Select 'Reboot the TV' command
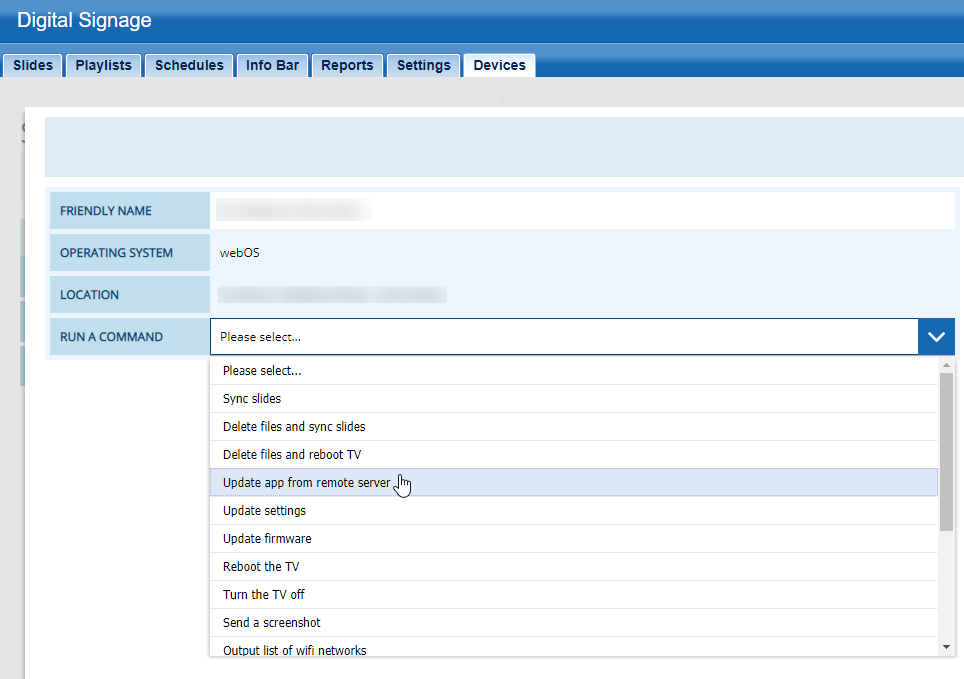 pos(261,567)
